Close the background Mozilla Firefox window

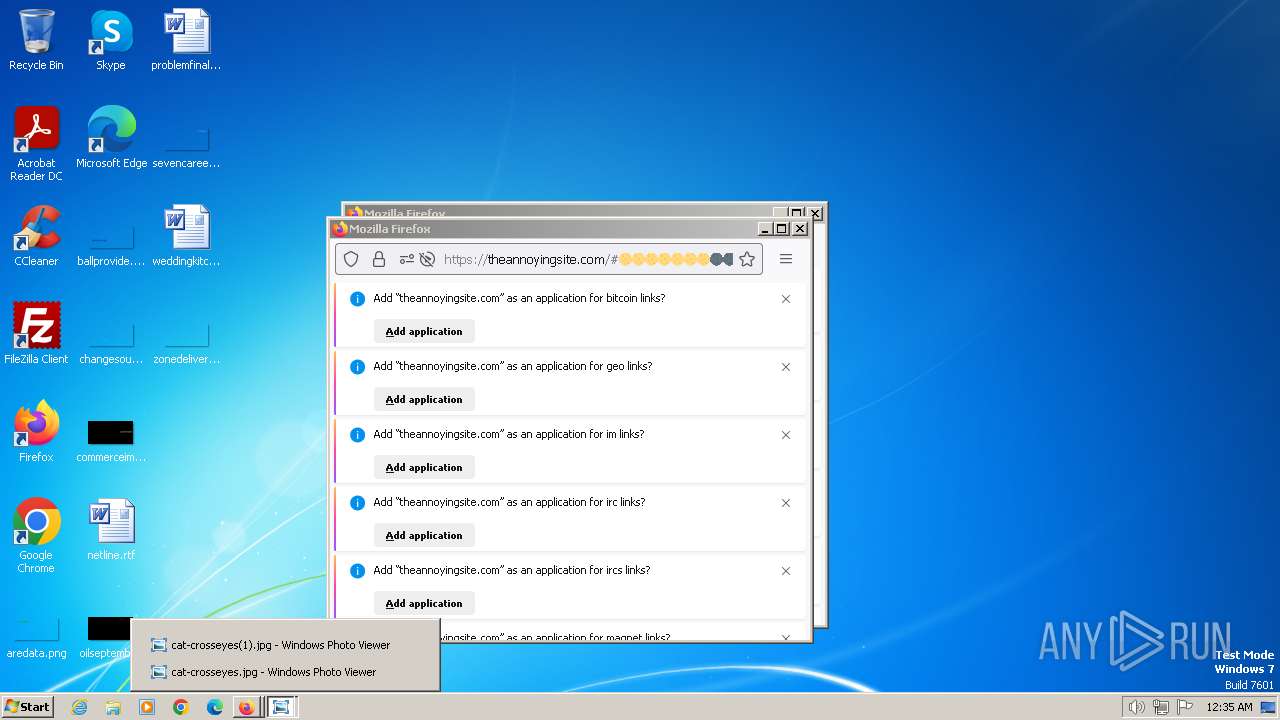815,213
